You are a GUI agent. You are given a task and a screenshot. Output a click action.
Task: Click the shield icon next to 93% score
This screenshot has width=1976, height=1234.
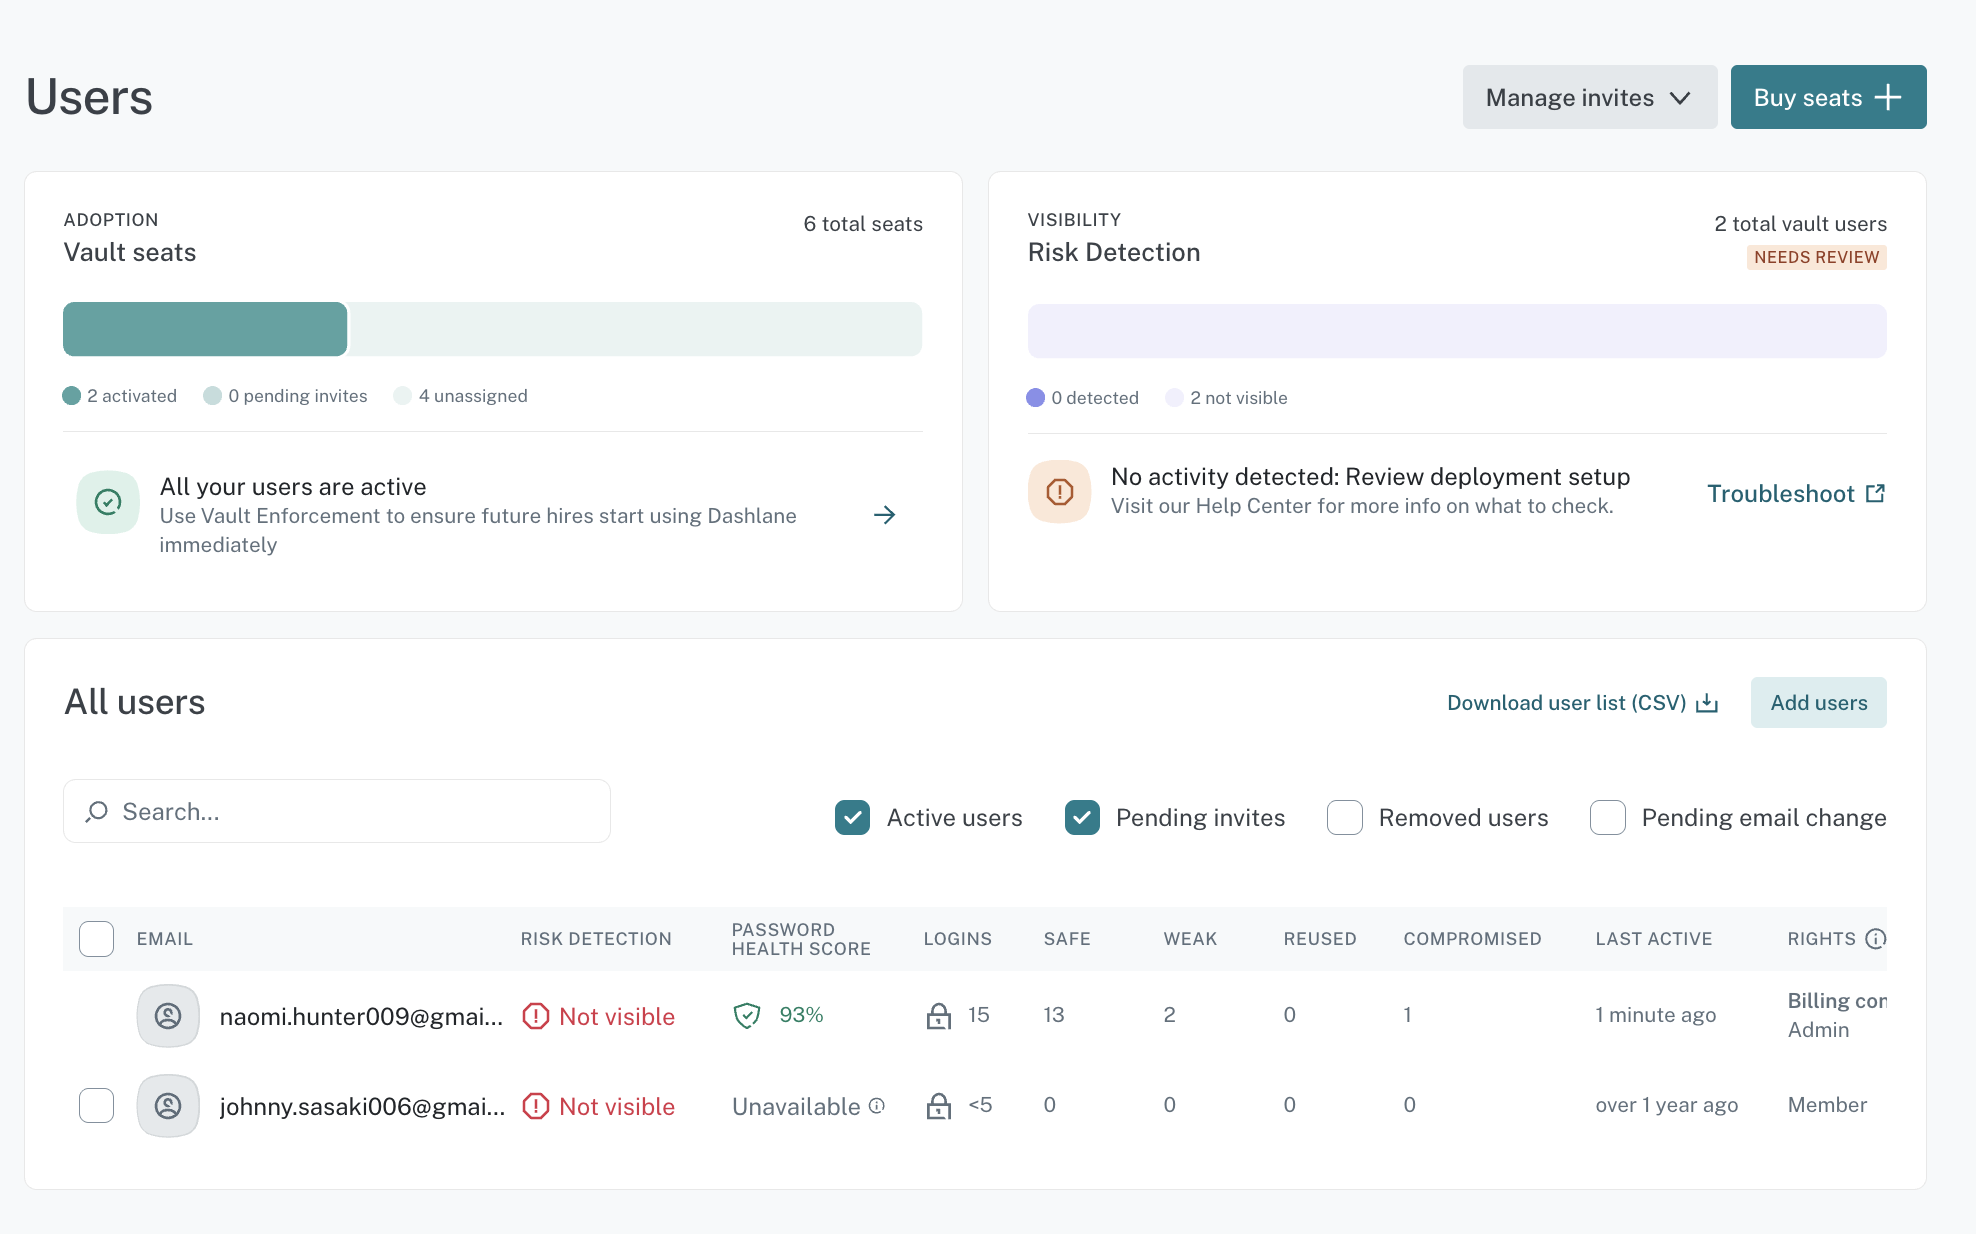(747, 1016)
